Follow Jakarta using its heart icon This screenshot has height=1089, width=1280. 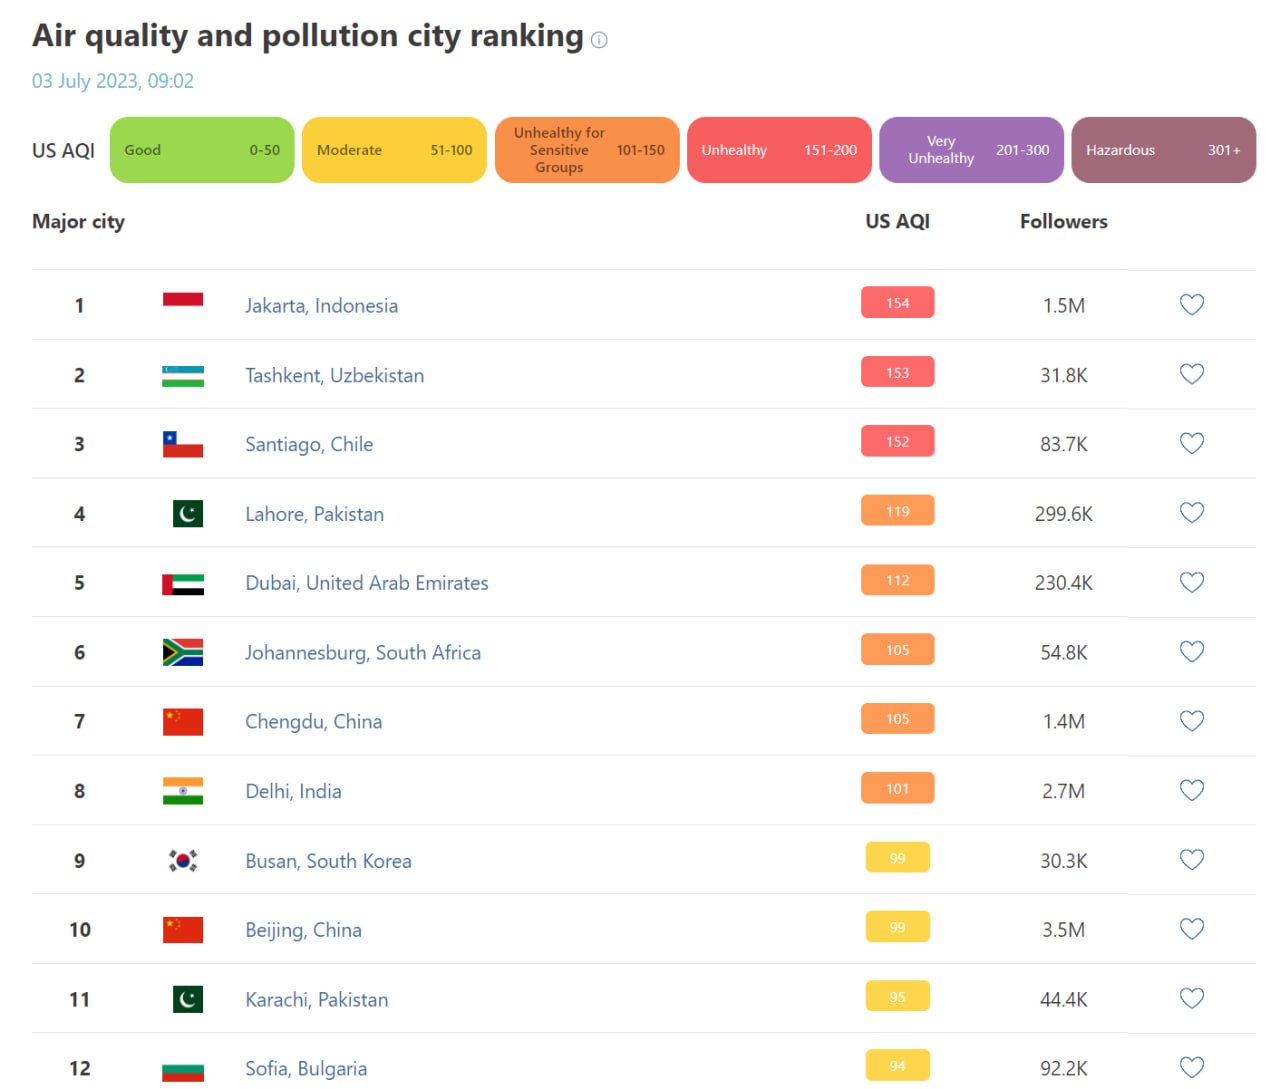coord(1191,304)
